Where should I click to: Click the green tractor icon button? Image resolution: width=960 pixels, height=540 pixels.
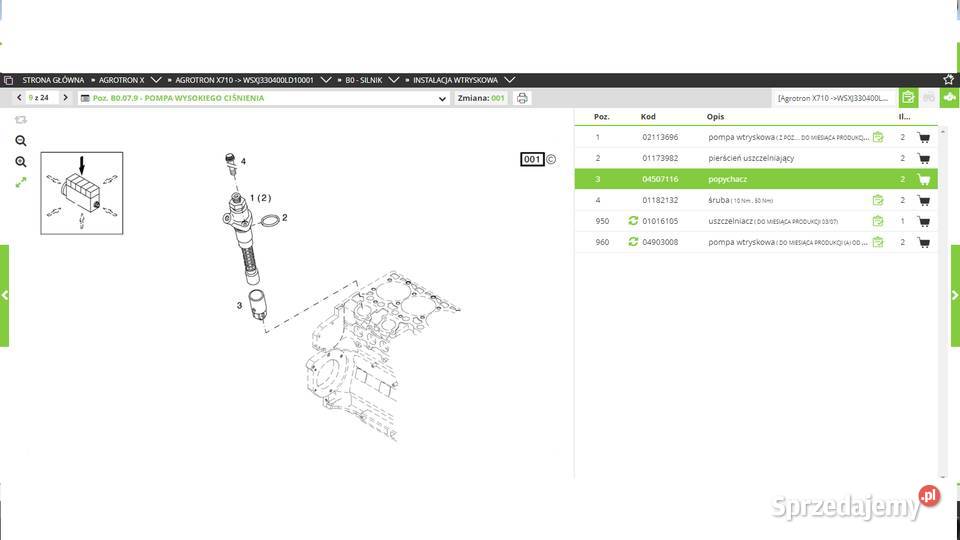[x=950, y=97]
